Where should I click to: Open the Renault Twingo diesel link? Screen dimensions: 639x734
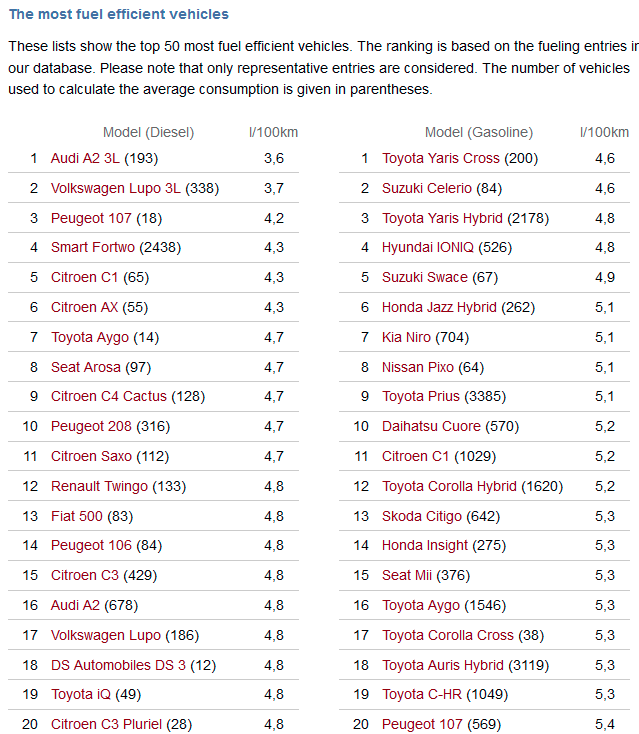click(x=99, y=486)
